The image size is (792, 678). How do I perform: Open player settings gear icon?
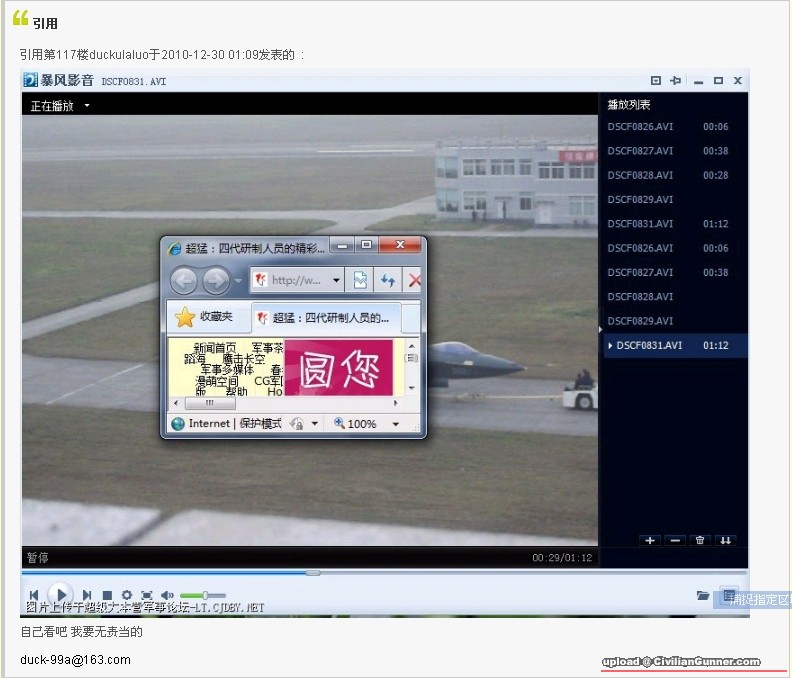(127, 595)
